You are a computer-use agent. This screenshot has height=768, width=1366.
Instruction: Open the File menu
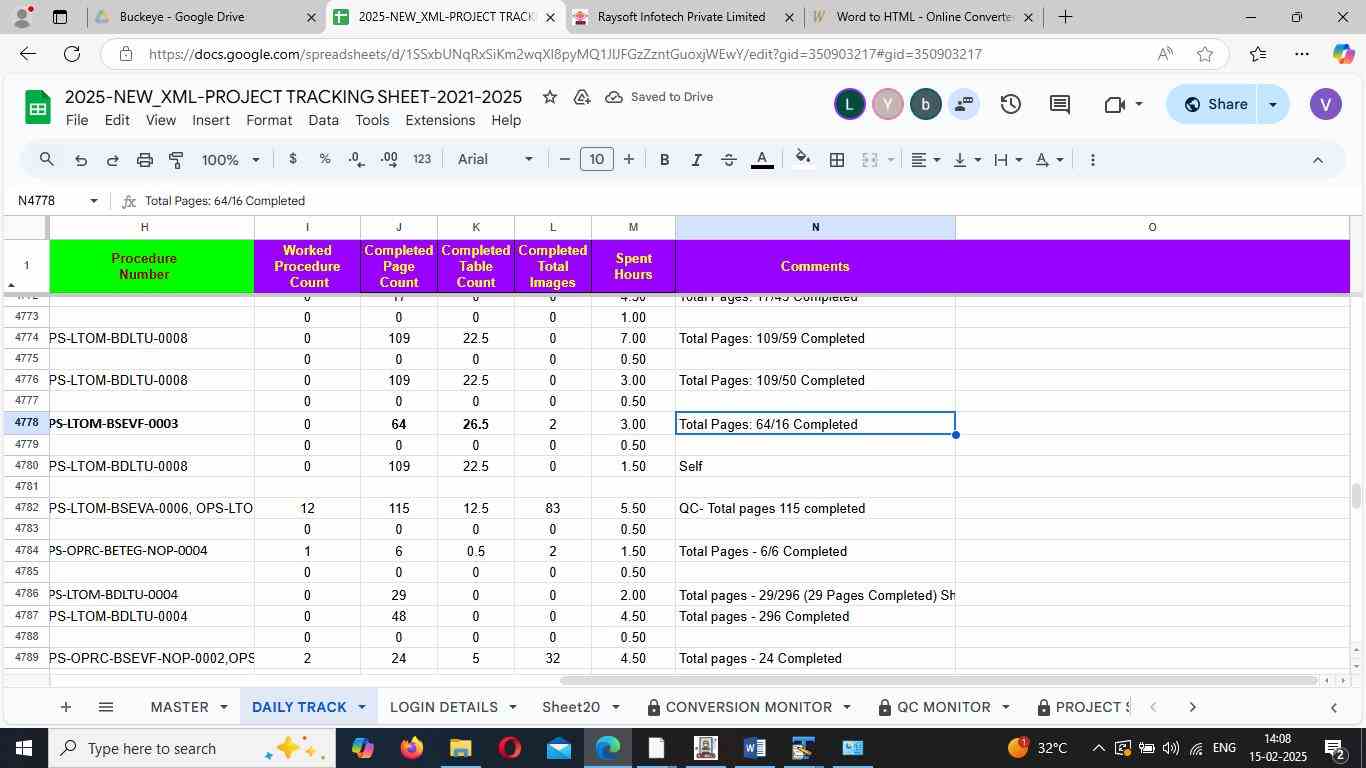pyautogui.click(x=77, y=120)
